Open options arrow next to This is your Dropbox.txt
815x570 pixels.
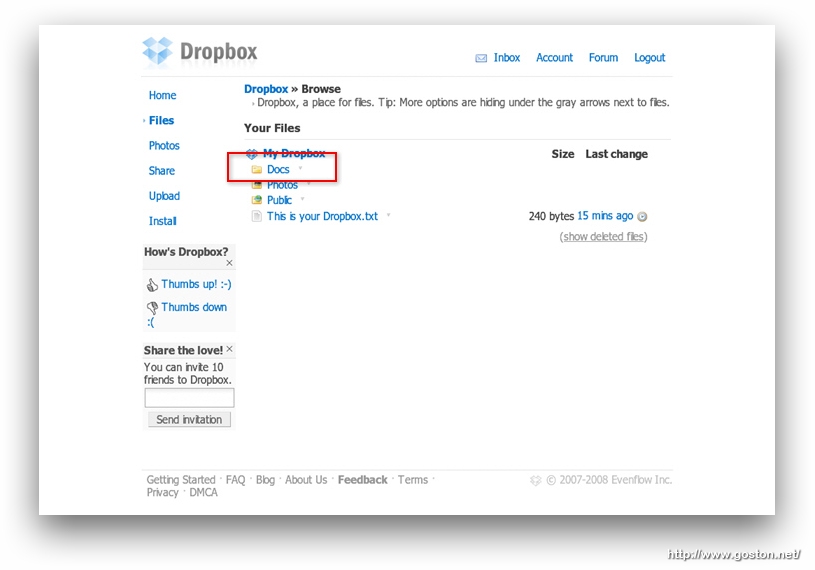388,215
